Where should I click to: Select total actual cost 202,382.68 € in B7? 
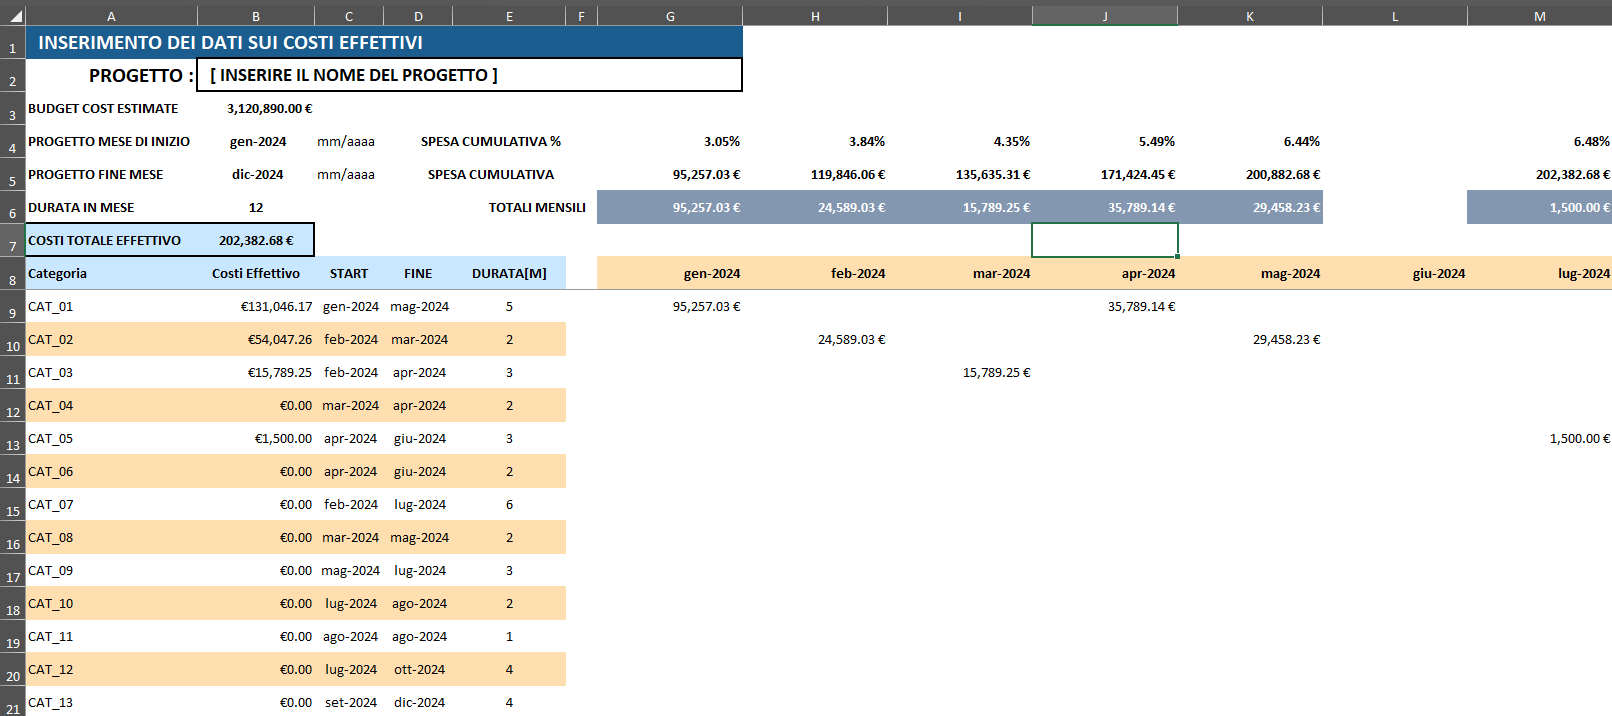[x=256, y=240]
